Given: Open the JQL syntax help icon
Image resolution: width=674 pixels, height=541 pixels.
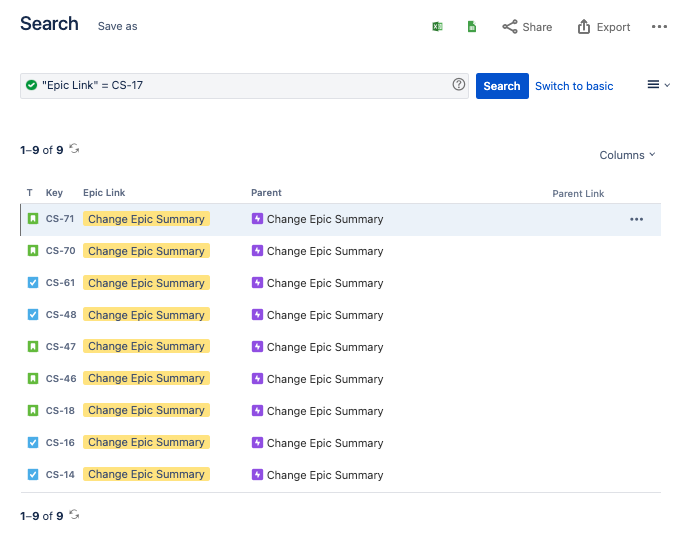Looking at the screenshot, I should click(x=459, y=84).
